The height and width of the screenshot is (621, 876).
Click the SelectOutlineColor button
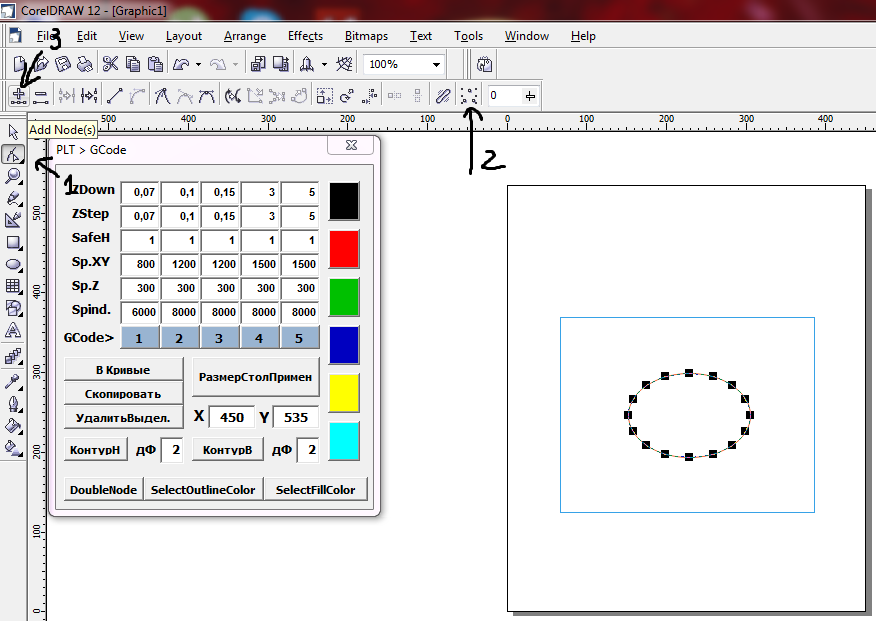[203, 490]
